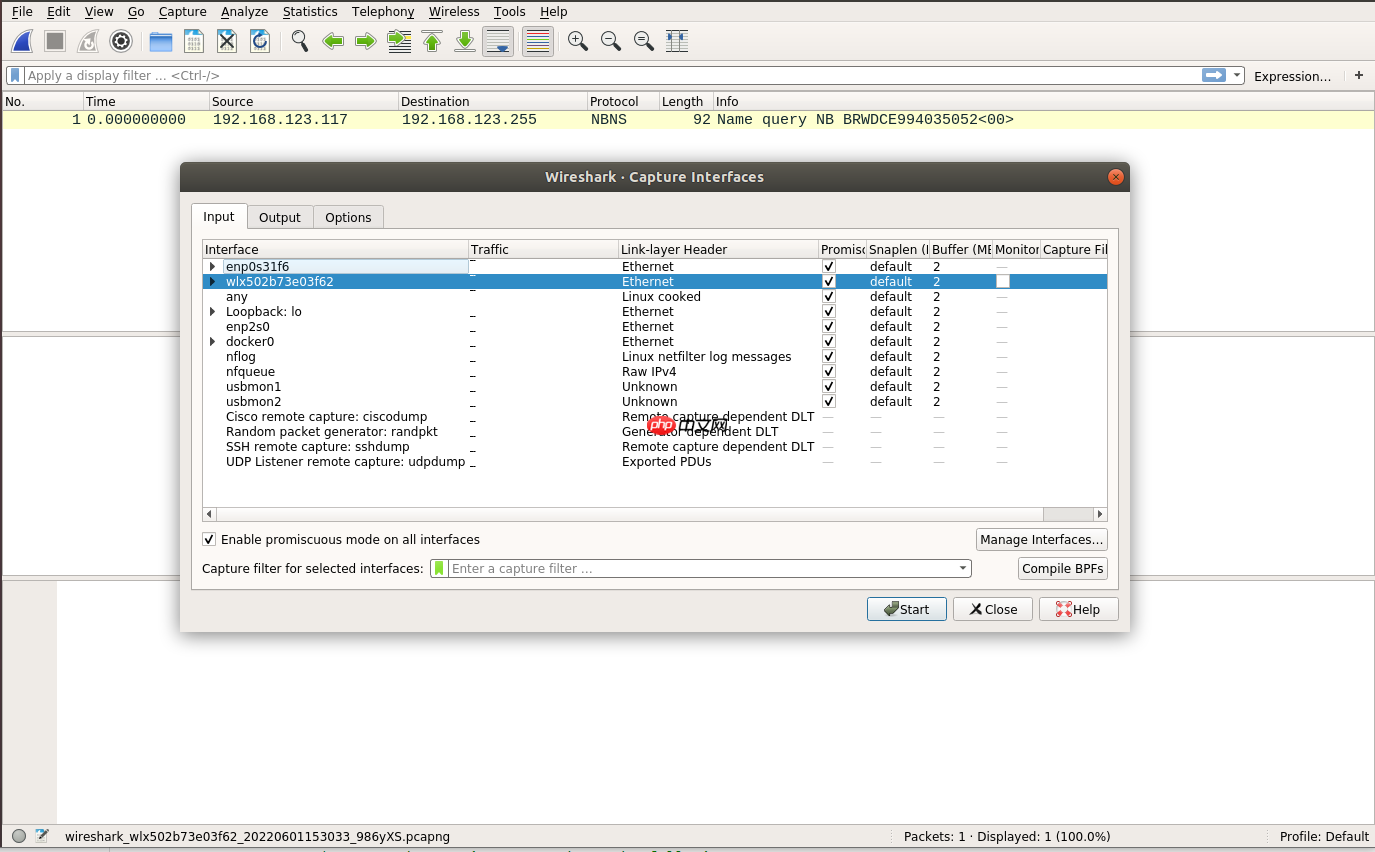Toggle auto scroll during live capture

[498, 41]
